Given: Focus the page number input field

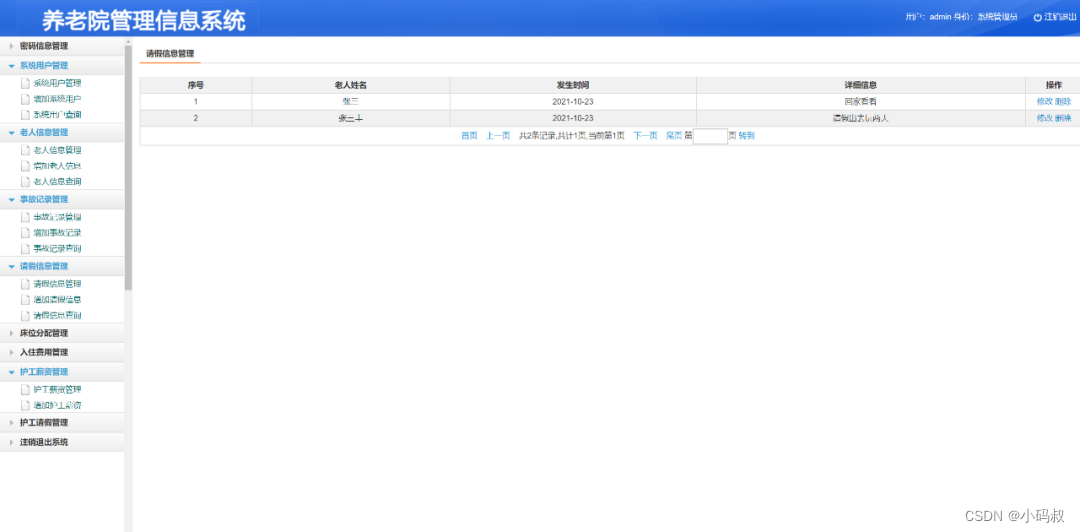Looking at the screenshot, I should 710,136.
